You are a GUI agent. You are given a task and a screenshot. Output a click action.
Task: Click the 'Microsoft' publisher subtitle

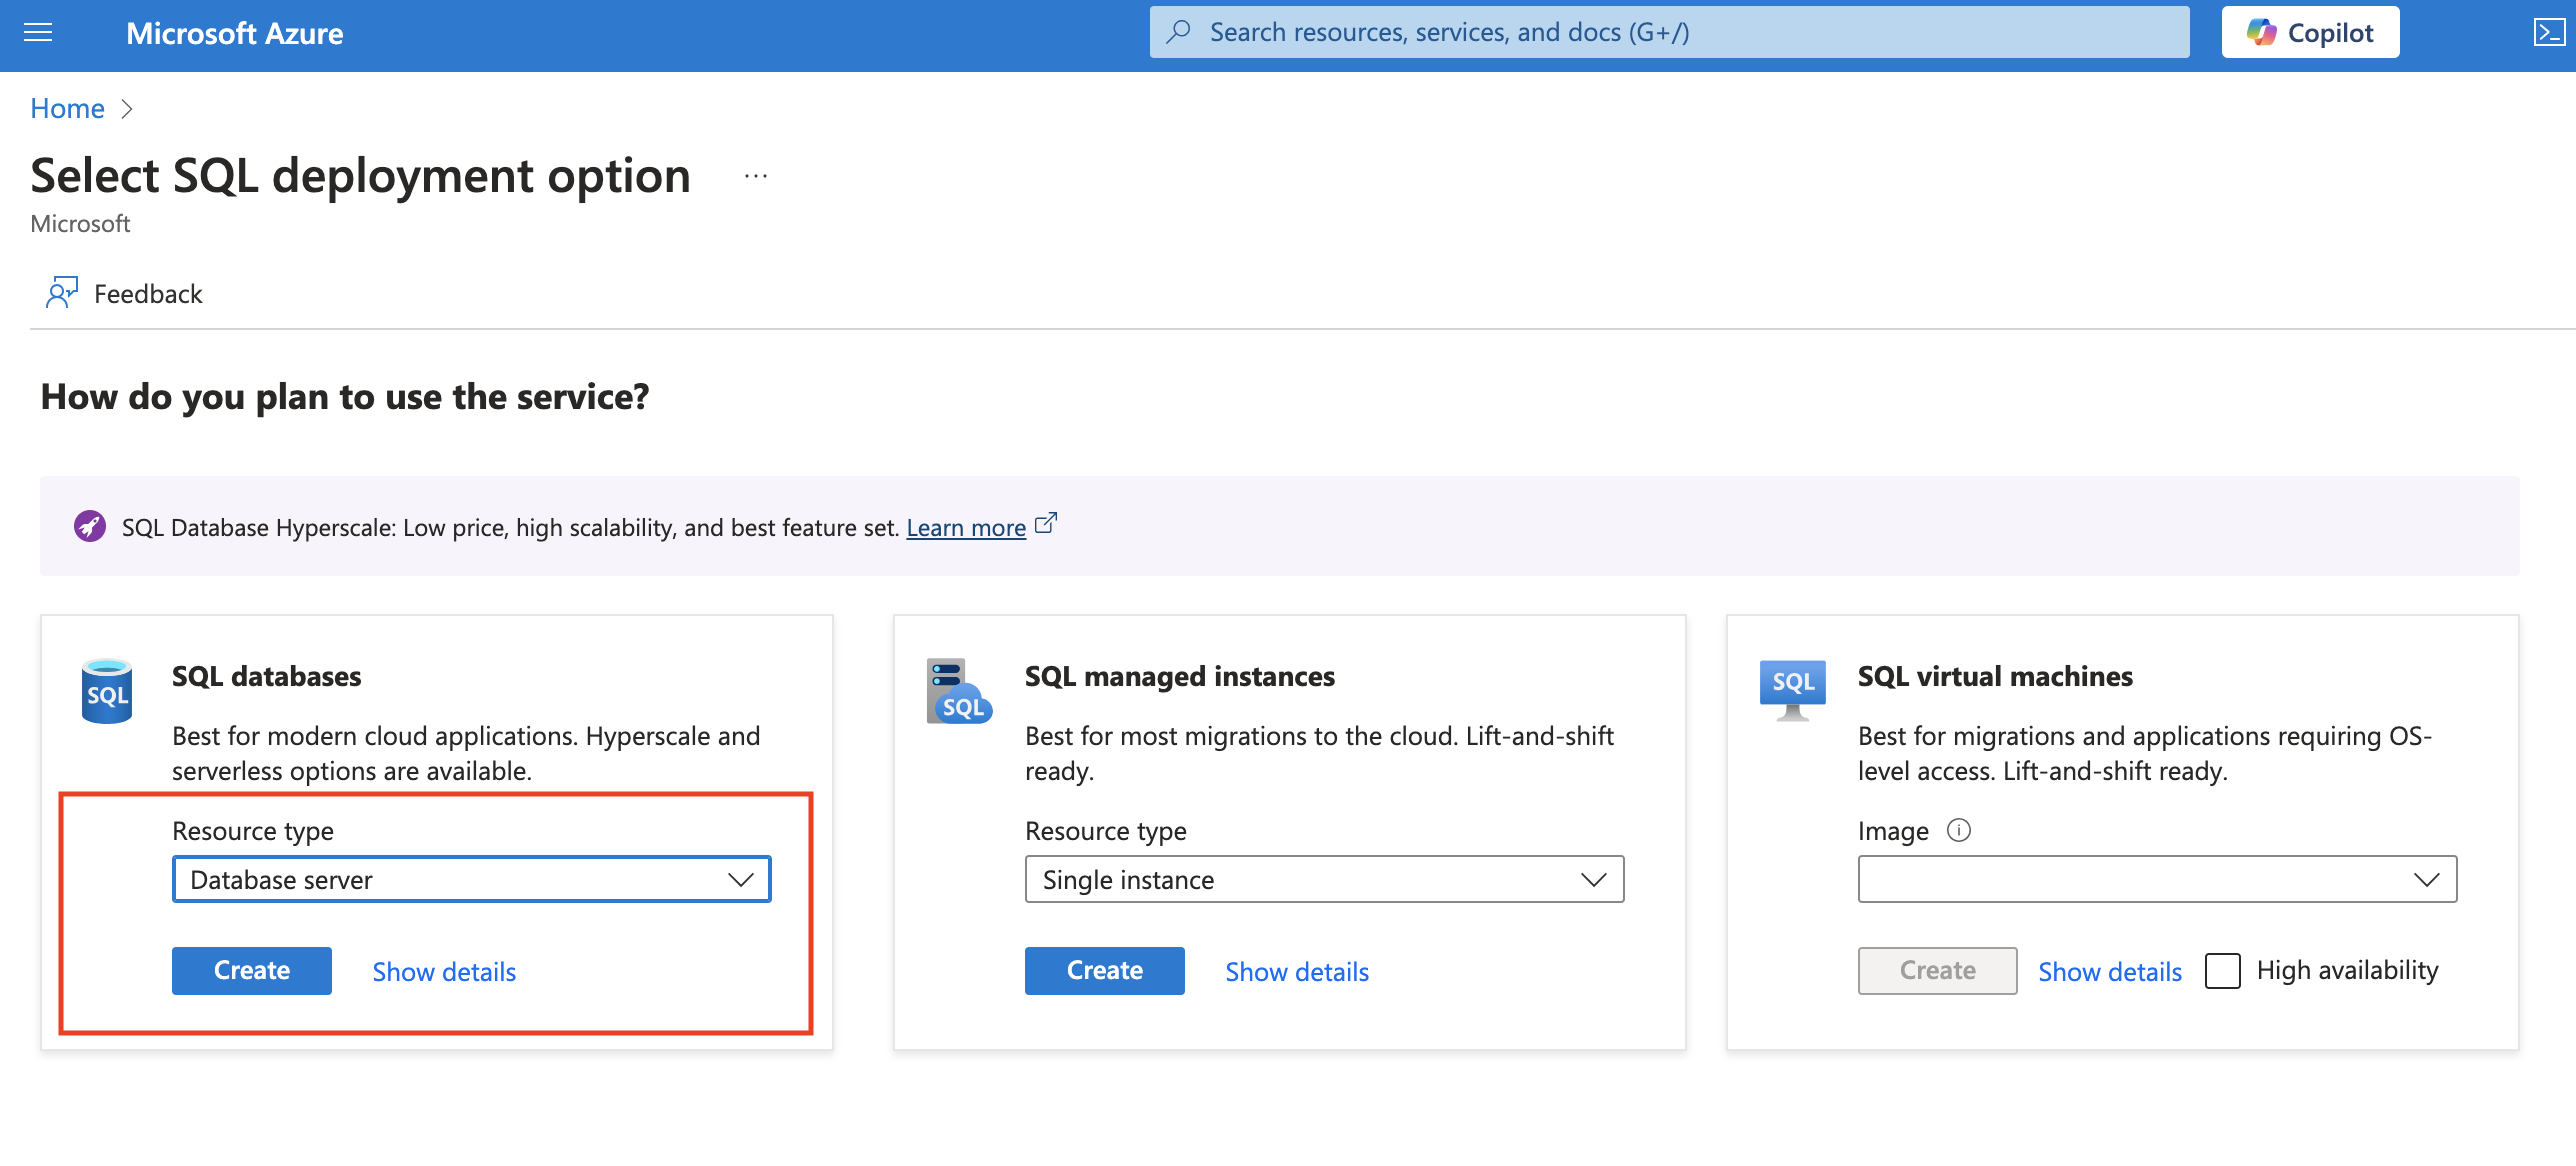80,223
